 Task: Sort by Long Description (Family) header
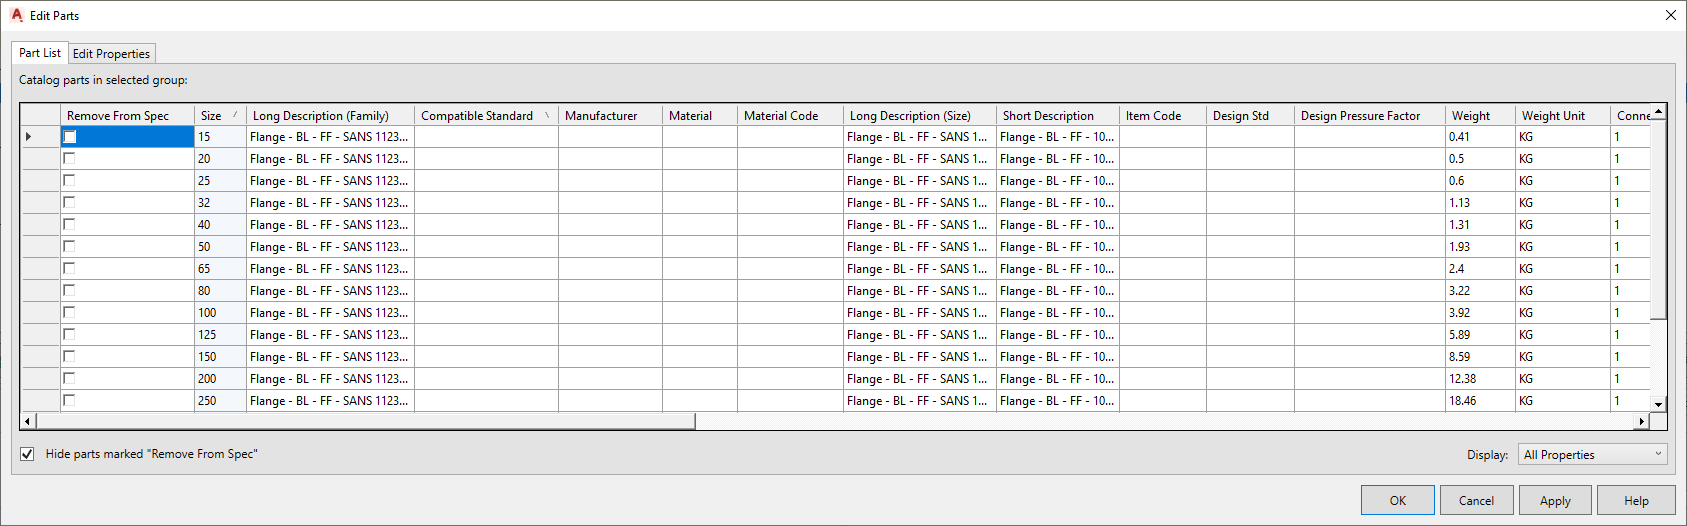(330, 115)
